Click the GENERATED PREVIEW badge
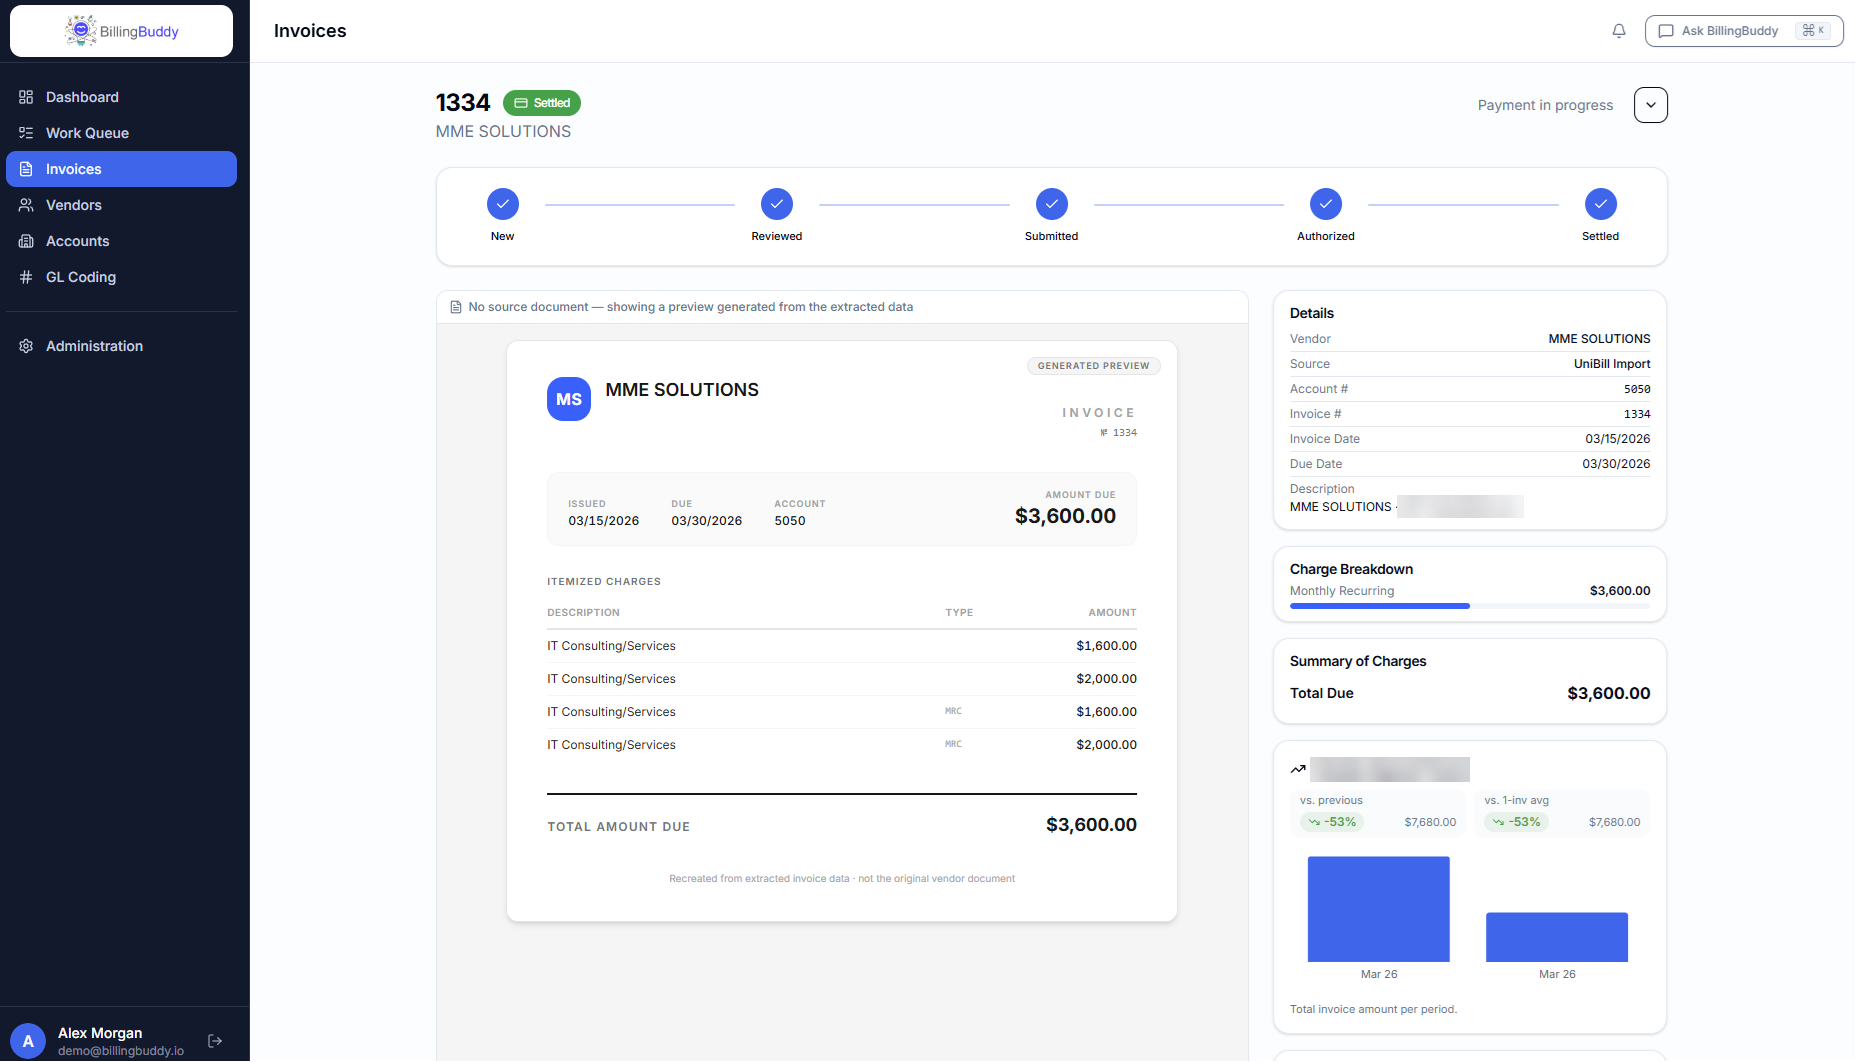The width and height of the screenshot is (1856, 1062). coord(1094,366)
